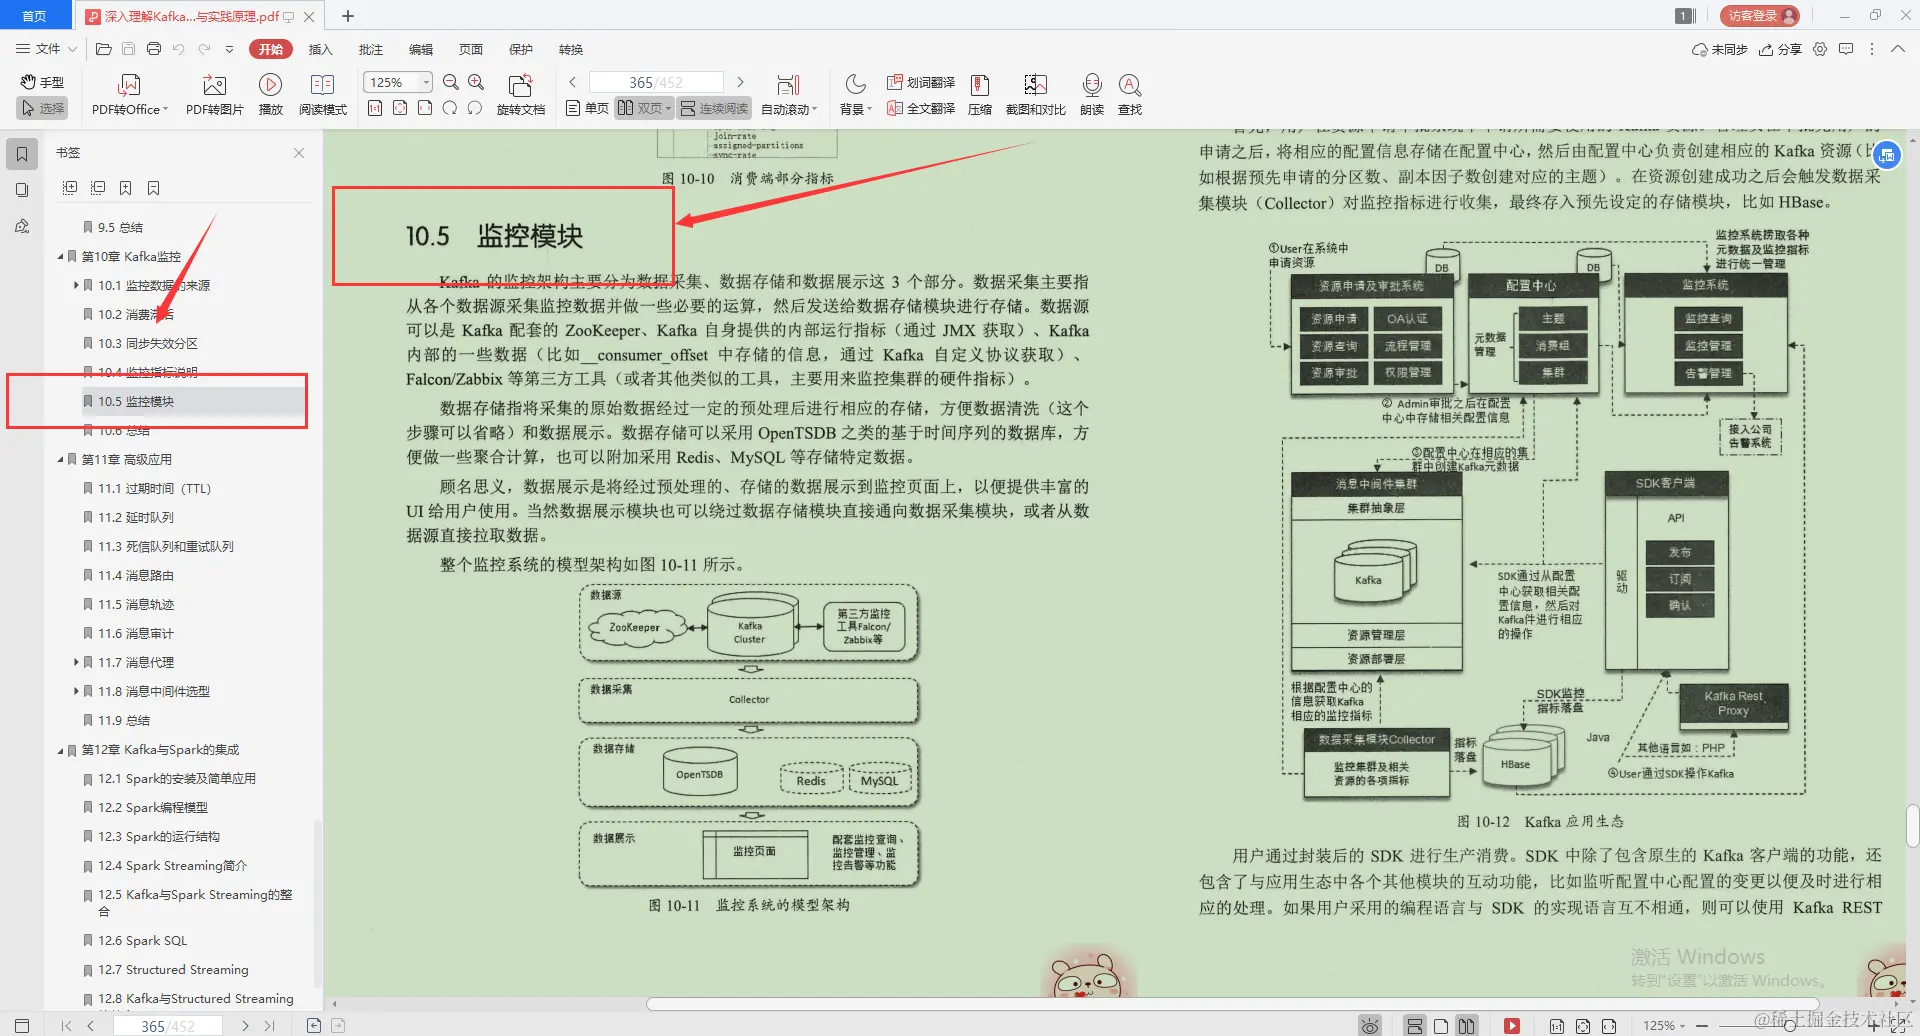Select the 转换 ribbon tab
Image resolution: width=1920 pixels, height=1036 pixels.
[x=571, y=48]
